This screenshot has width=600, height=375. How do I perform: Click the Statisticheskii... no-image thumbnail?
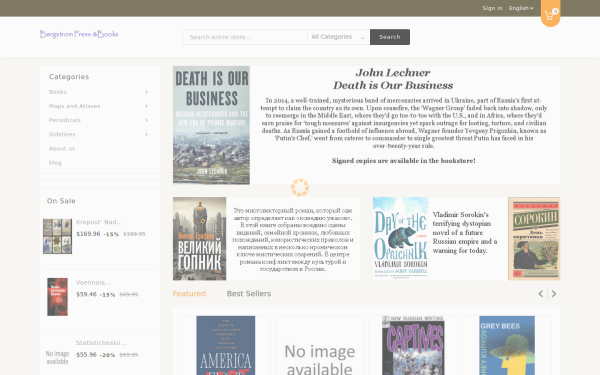click(57, 357)
